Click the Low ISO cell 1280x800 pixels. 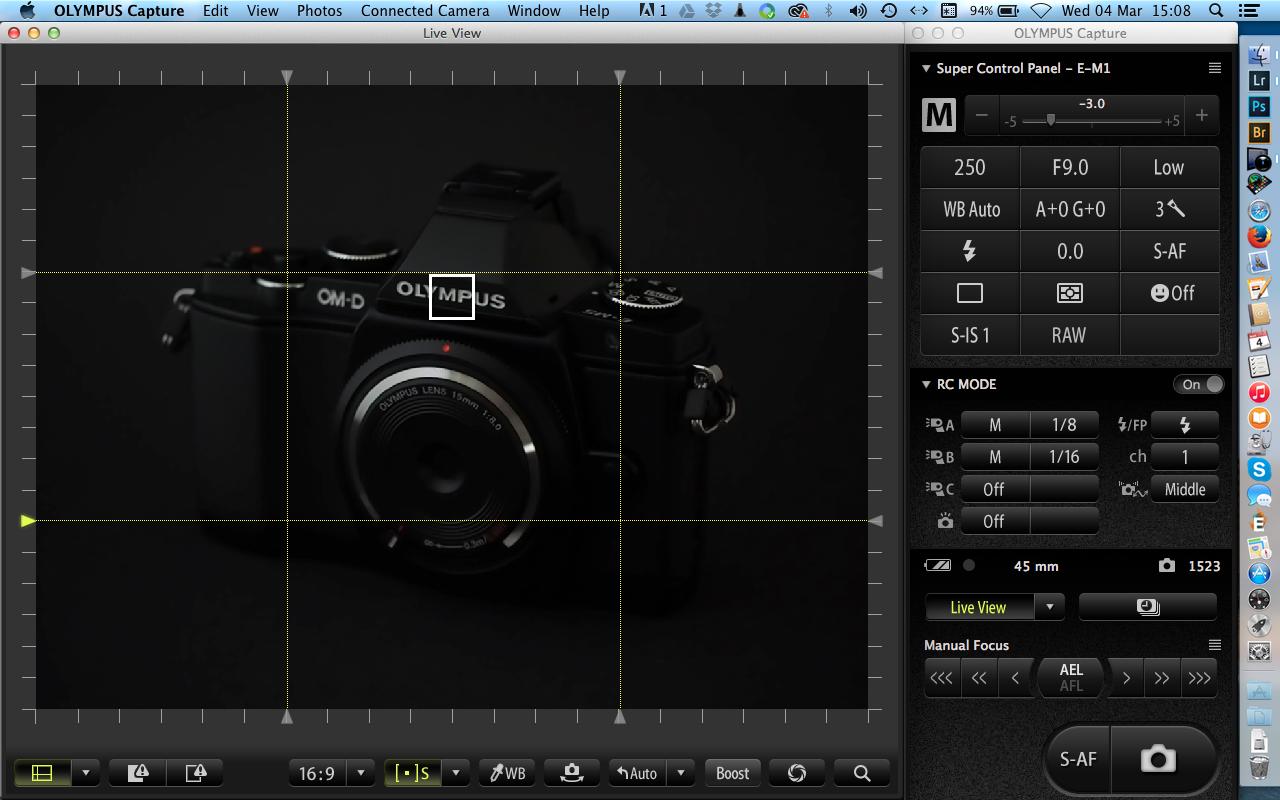(x=1170, y=168)
